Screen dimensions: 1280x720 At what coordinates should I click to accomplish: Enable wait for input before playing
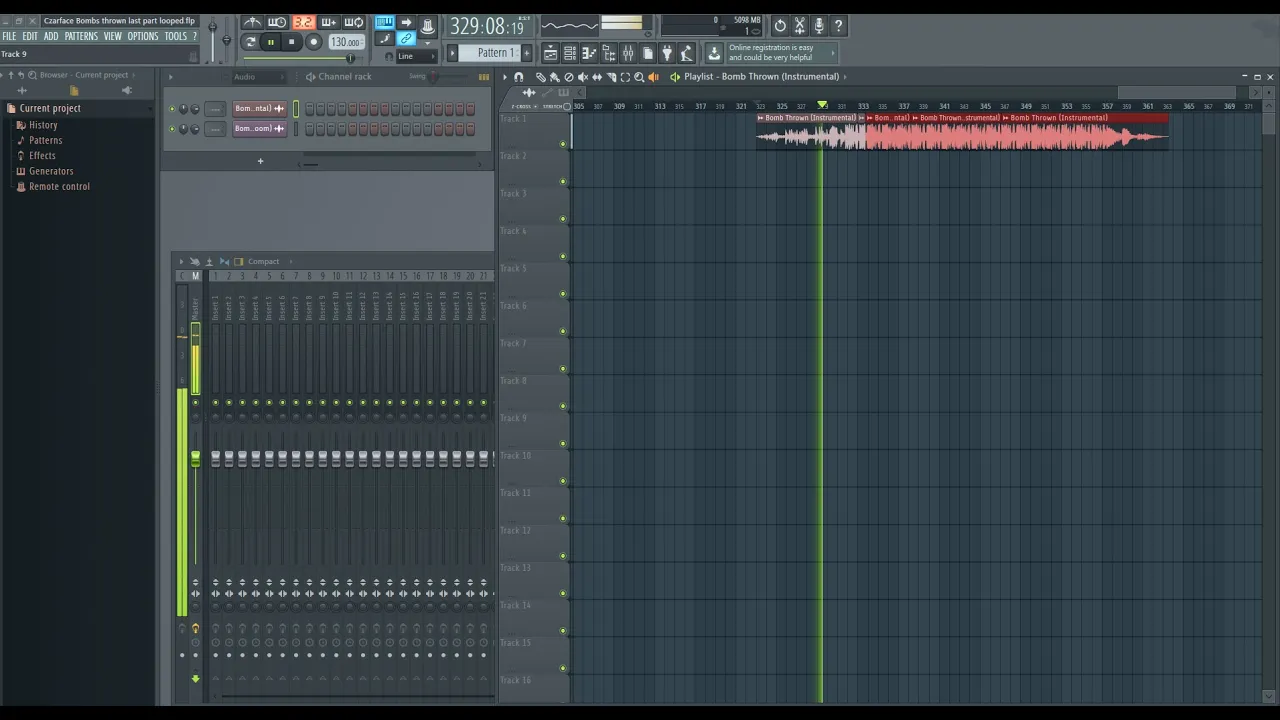pyautogui.click(x=277, y=22)
